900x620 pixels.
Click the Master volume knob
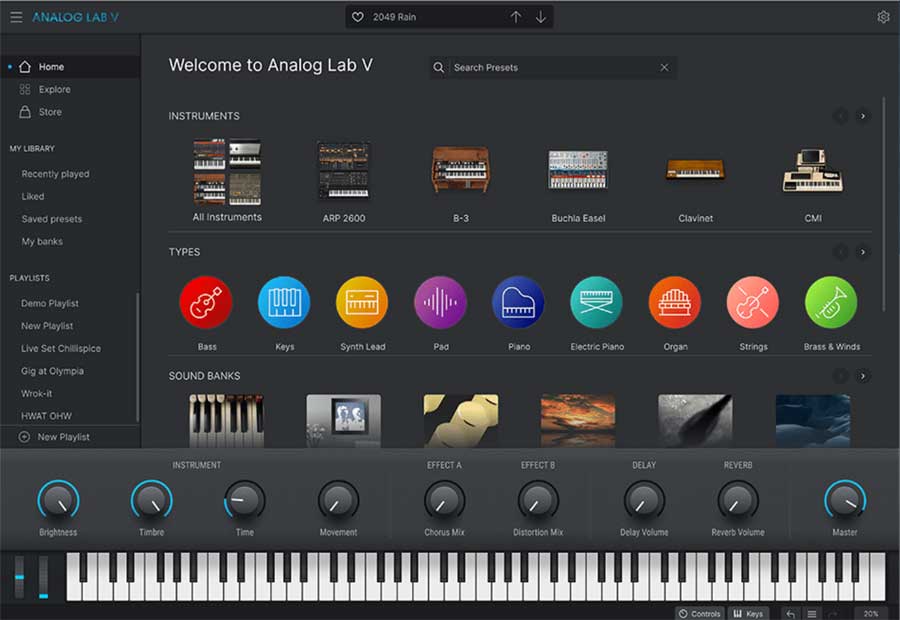(845, 501)
